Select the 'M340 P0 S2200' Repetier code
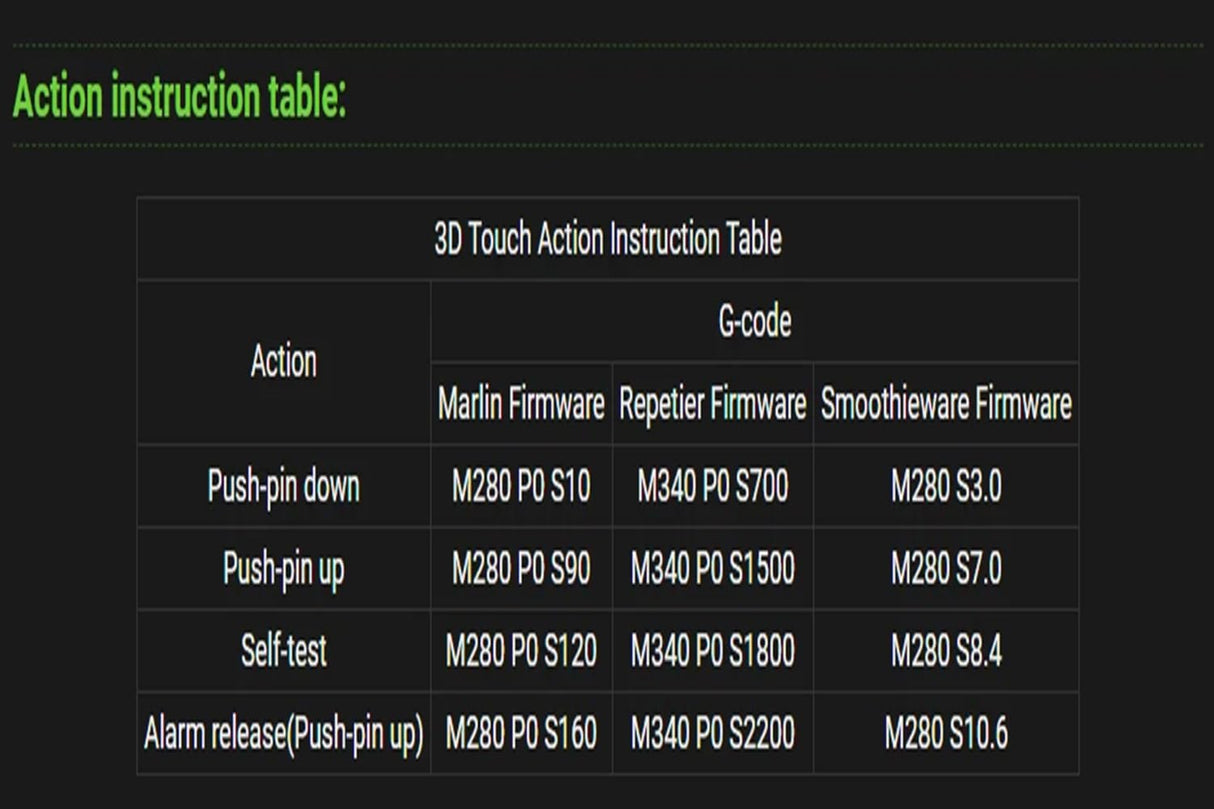This screenshot has height=809, width=1214. tap(712, 734)
